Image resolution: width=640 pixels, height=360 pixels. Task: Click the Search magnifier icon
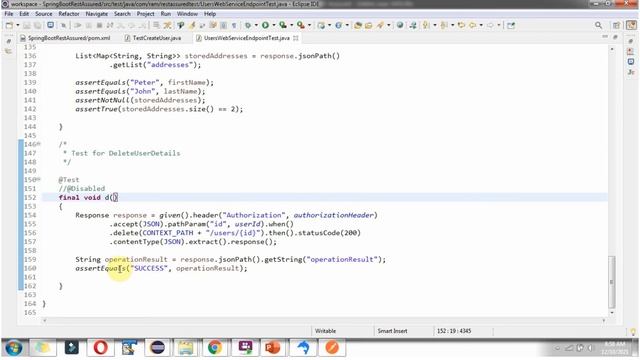tap(598, 25)
